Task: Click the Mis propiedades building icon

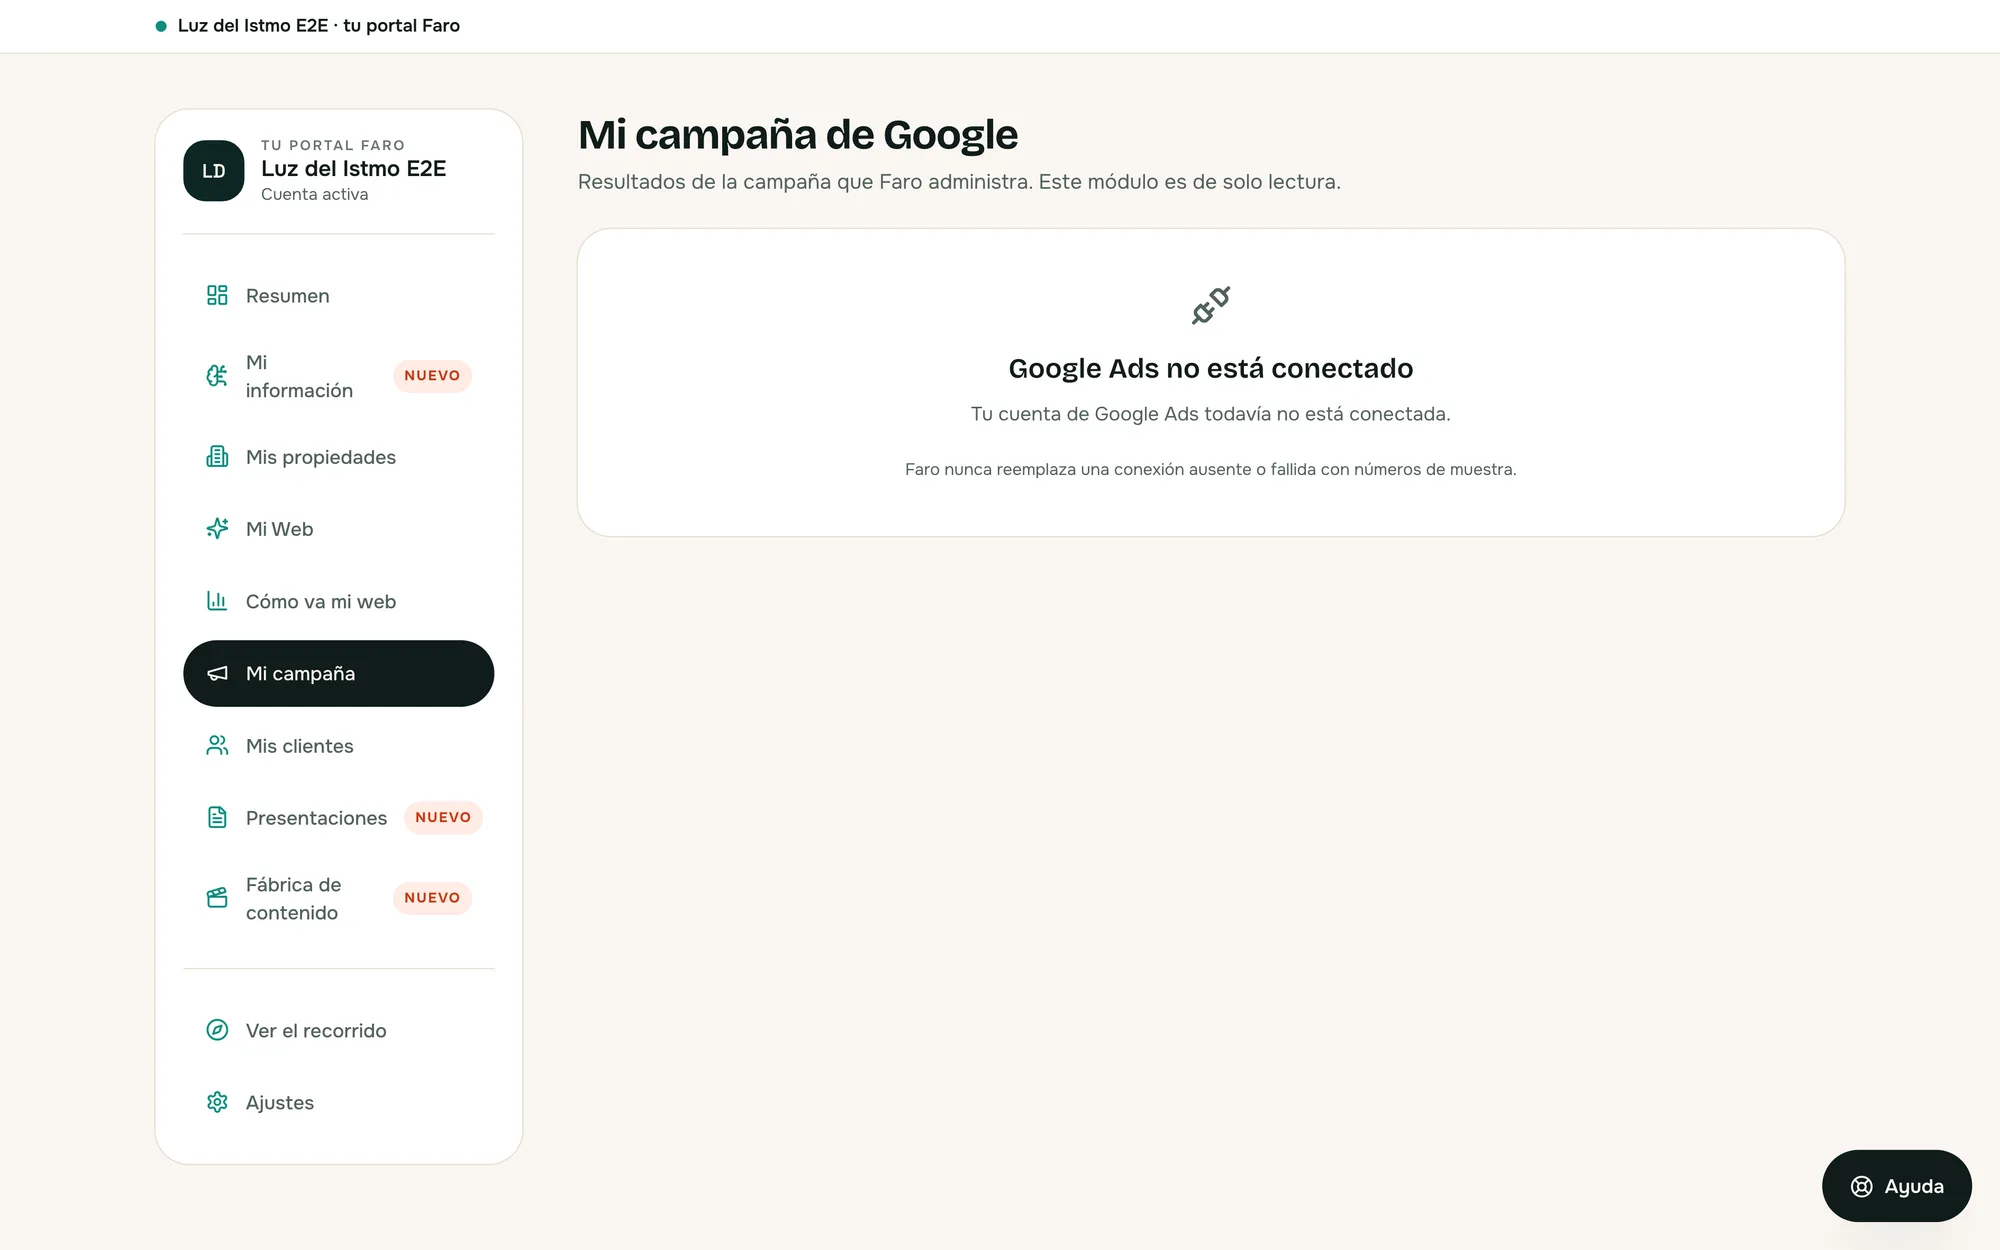Action: (x=217, y=457)
